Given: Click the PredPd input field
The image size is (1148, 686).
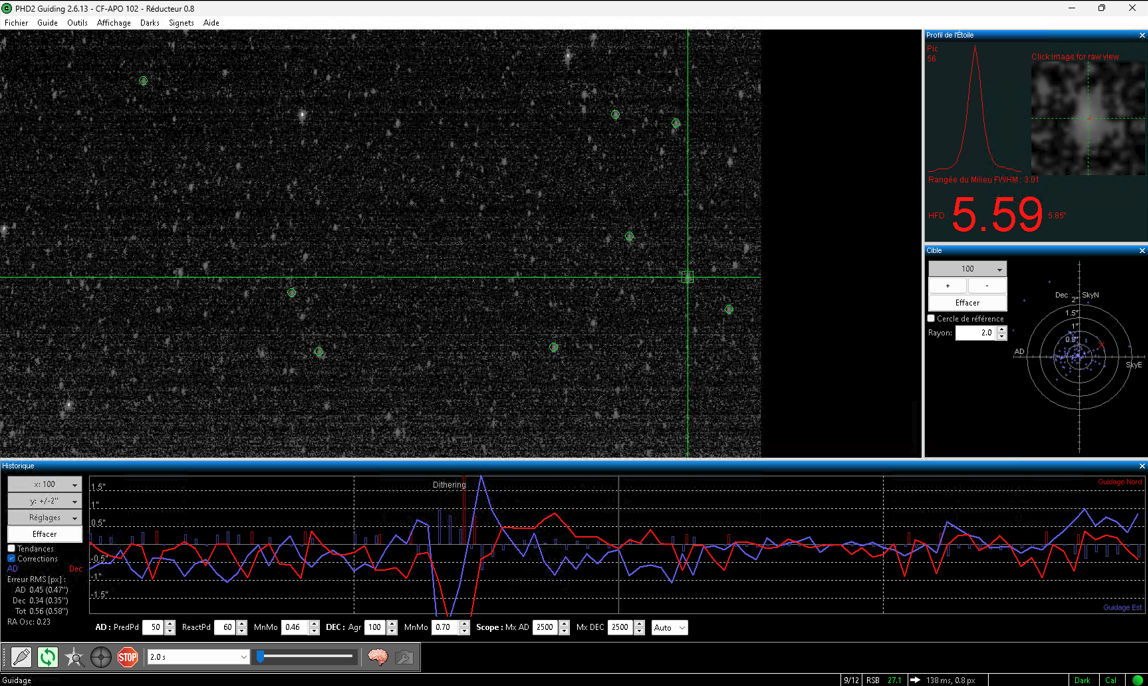Looking at the screenshot, I should coord(152,627).
